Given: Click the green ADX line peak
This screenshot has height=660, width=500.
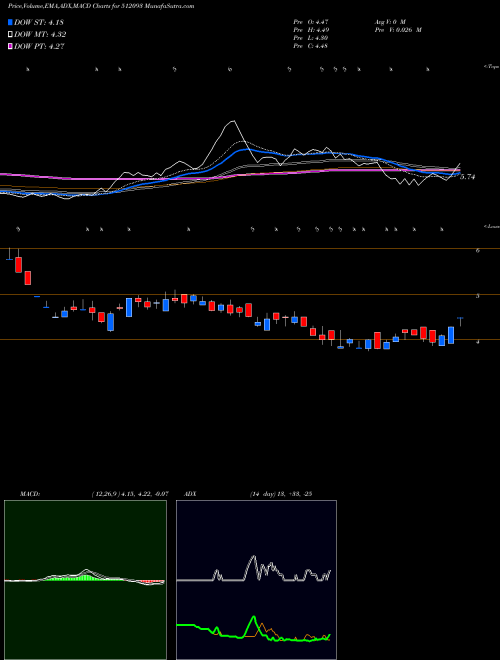Looking at the screenshot, I should (x=254, y=617).
